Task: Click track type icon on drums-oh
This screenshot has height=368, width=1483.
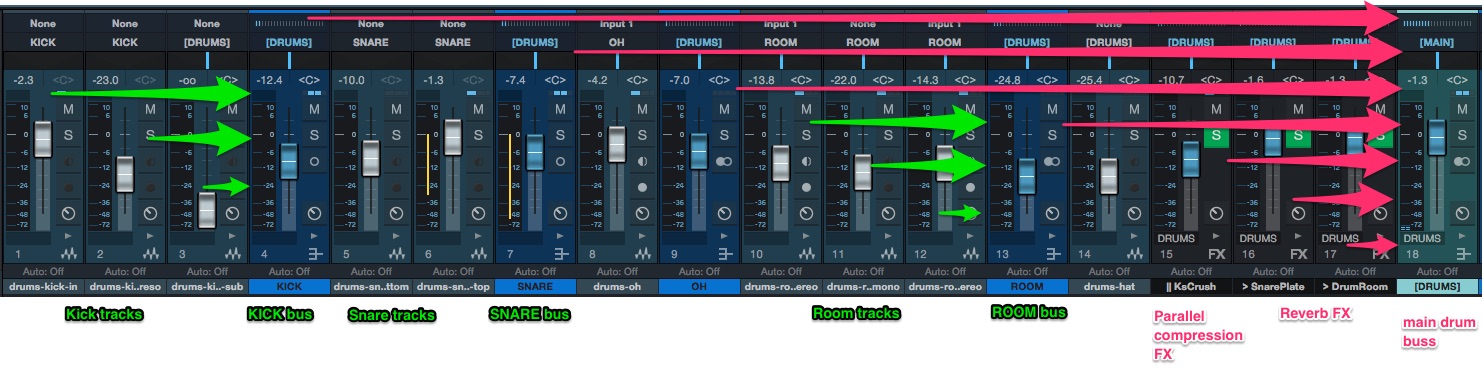Action: 642,255
